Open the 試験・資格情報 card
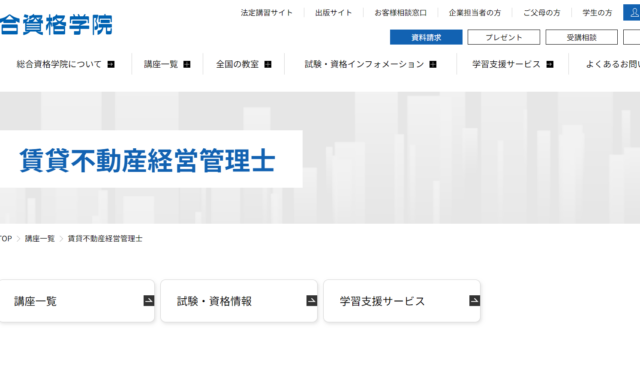The image size is (640, 384). [239, 301]
